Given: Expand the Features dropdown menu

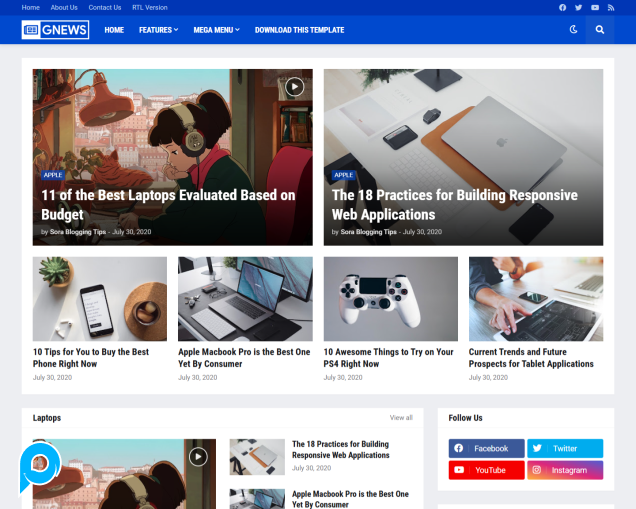Looking at the screenshot, I should pos(158,30).
